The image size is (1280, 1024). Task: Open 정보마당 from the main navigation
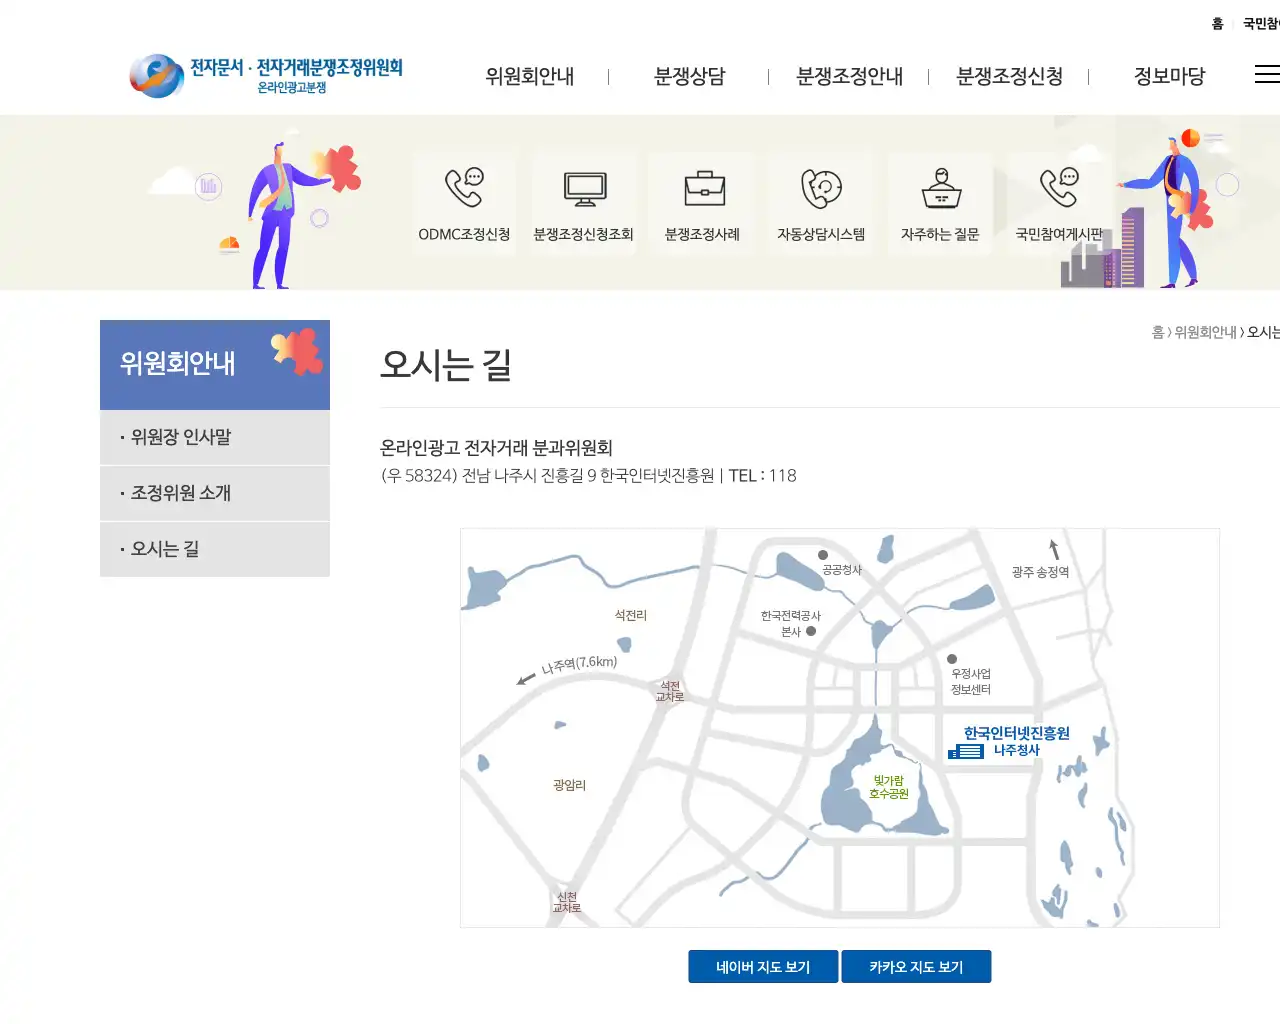[x=1168, y=76]
